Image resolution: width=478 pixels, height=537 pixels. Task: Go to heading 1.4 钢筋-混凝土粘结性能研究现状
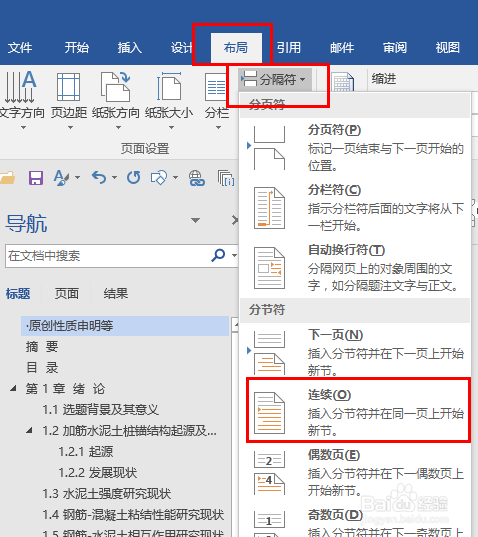(133, 515)
